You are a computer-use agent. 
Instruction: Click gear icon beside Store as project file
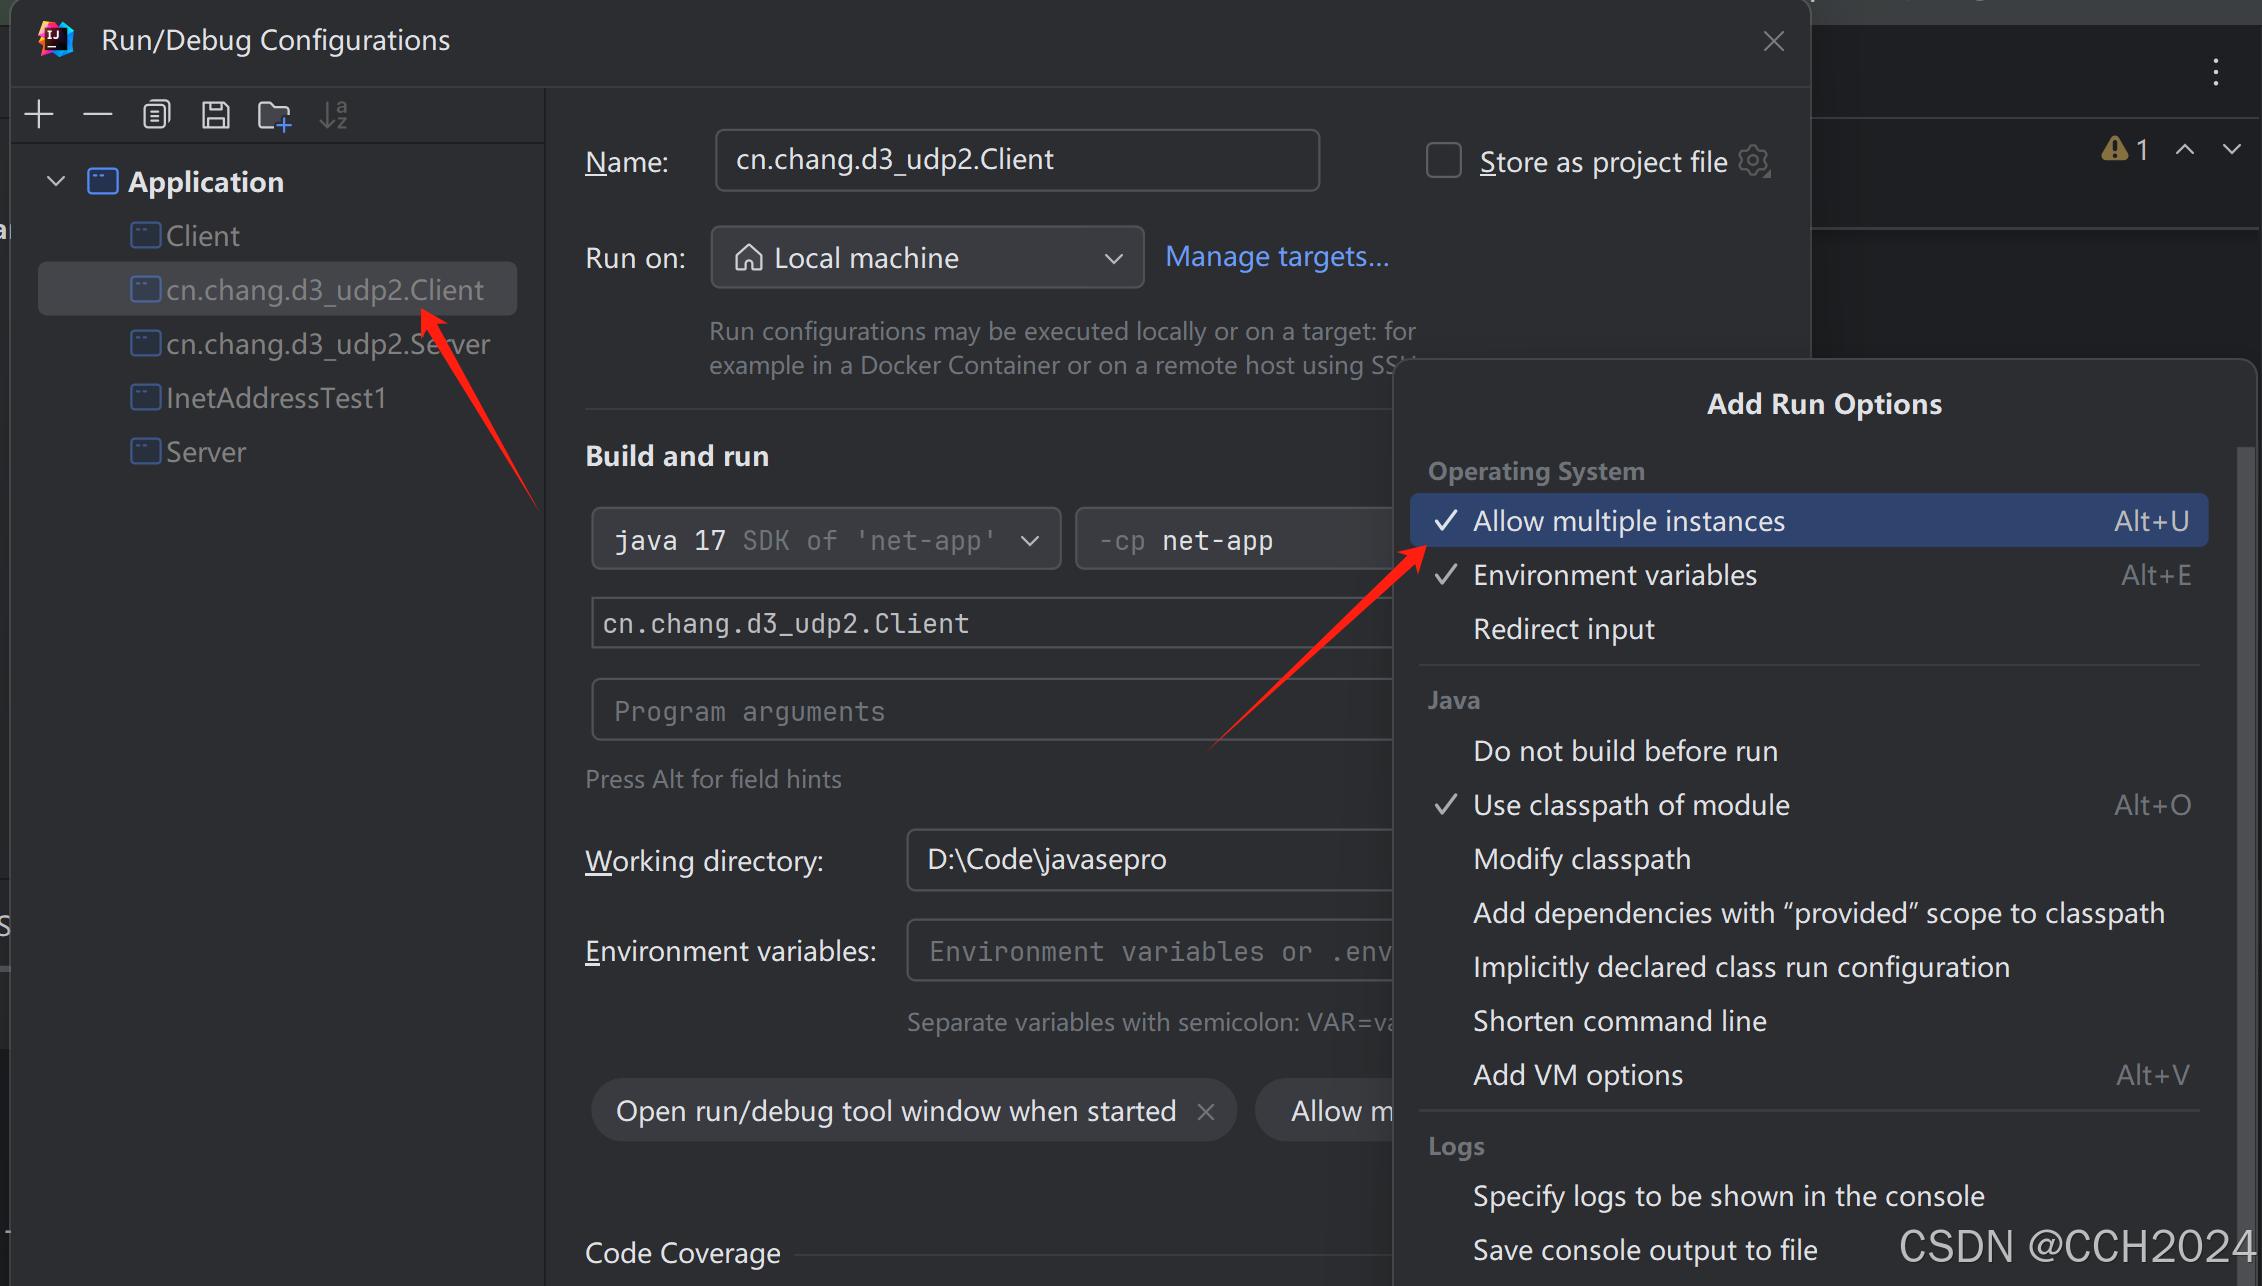coord(1754,161)
